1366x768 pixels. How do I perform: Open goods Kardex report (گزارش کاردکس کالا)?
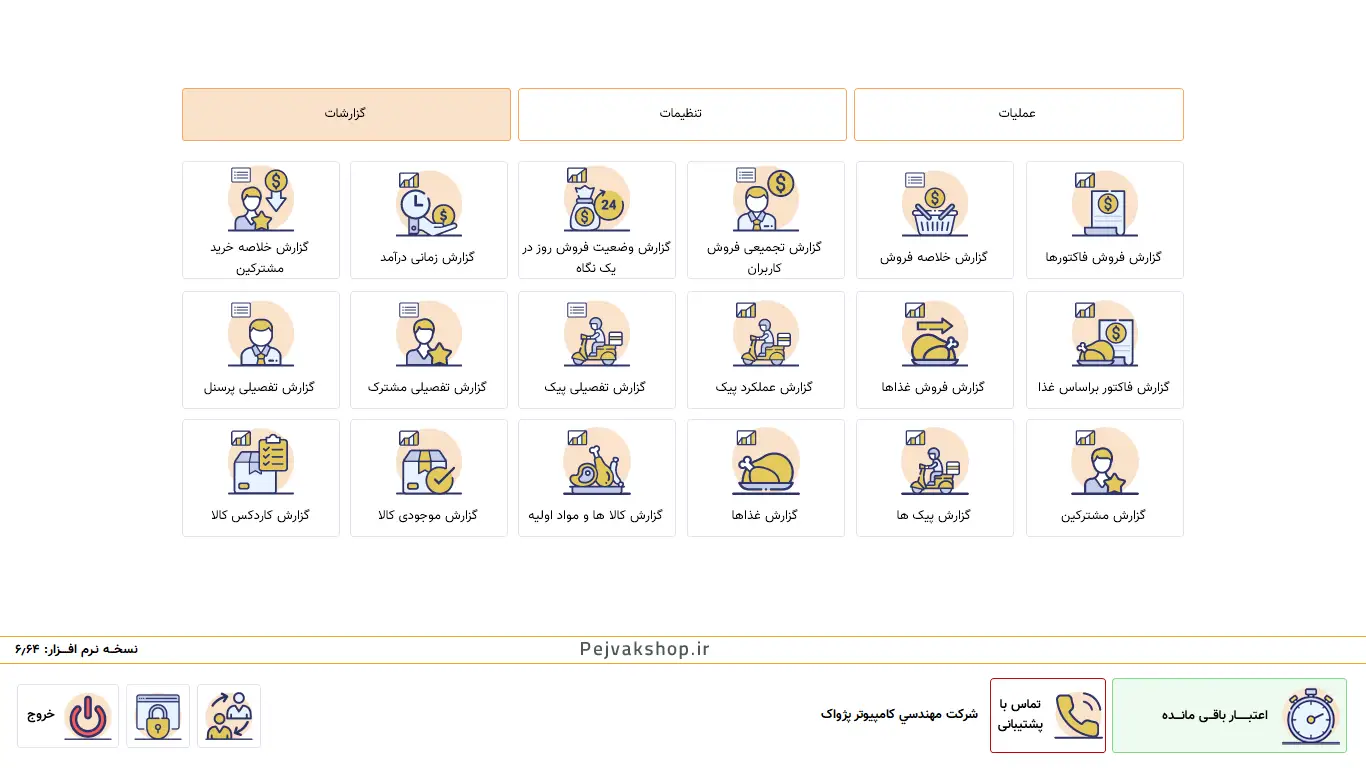(260, 478)
